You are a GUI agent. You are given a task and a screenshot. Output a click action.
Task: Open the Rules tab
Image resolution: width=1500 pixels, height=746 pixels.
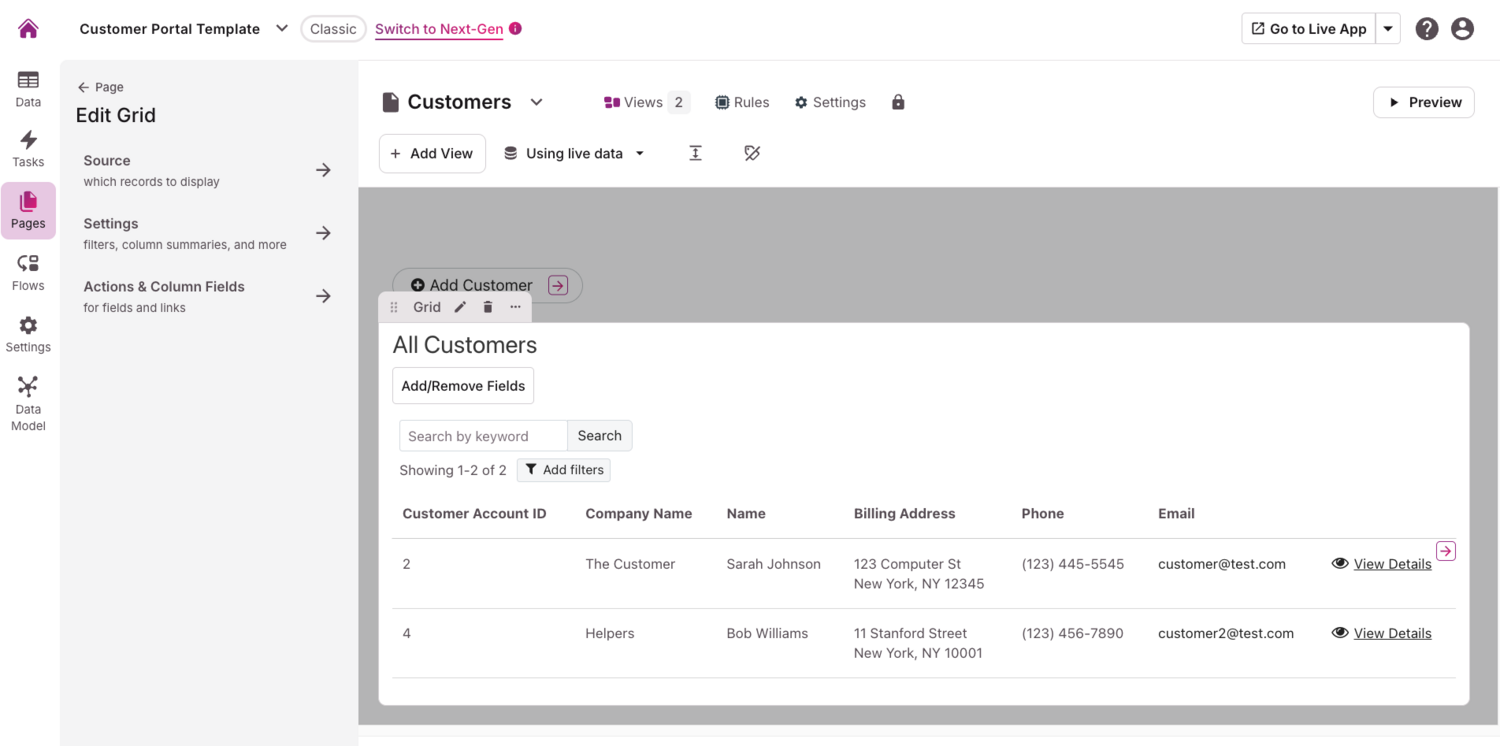click(742, 102)
